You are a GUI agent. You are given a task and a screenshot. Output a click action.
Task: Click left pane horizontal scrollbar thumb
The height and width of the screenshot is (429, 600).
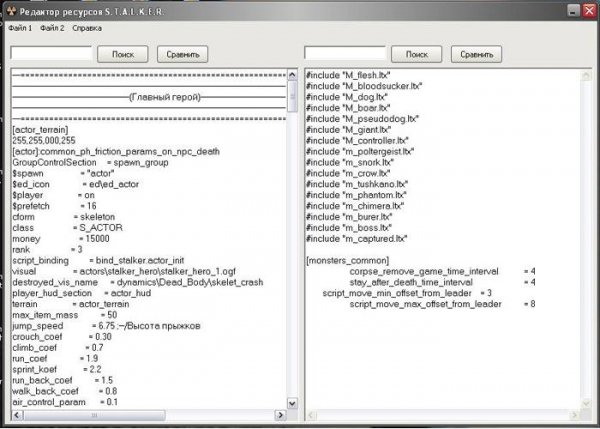click(95, 415)
